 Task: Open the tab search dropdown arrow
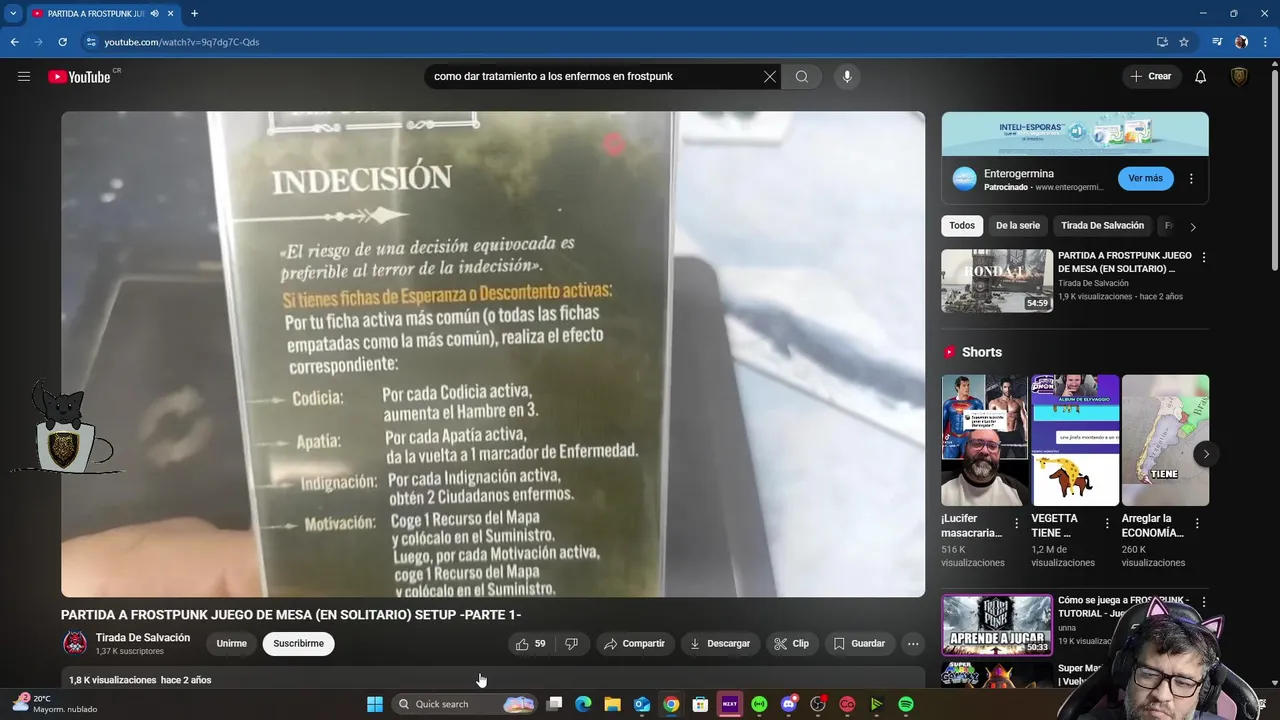[x=13, y=14]
